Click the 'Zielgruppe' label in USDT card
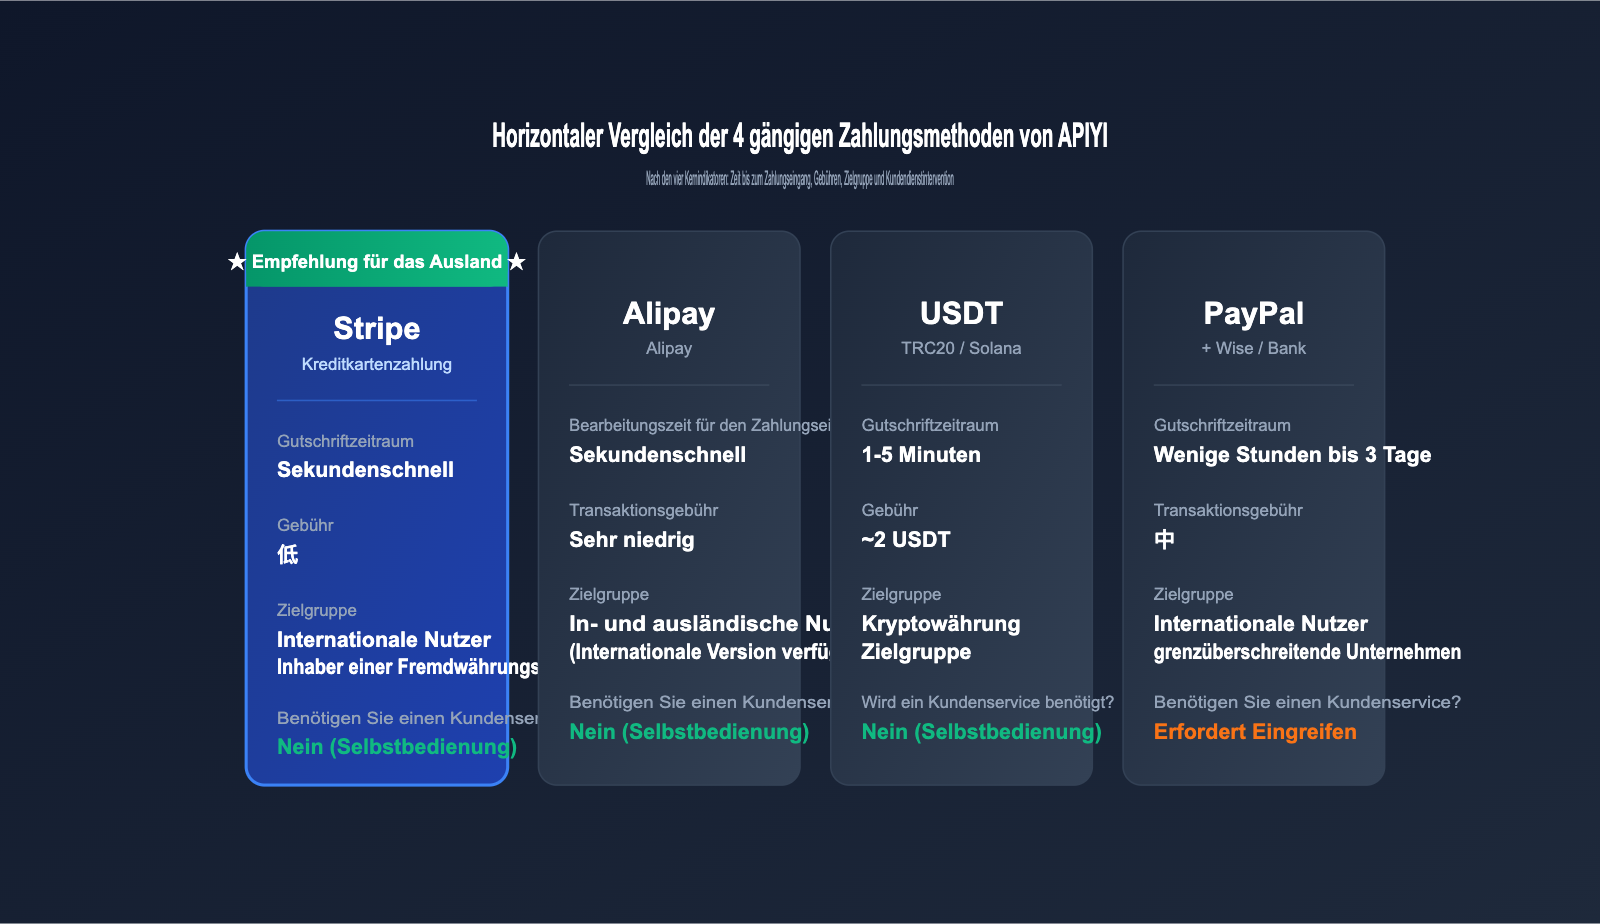Screen dimensions: 1600x924 901,594
